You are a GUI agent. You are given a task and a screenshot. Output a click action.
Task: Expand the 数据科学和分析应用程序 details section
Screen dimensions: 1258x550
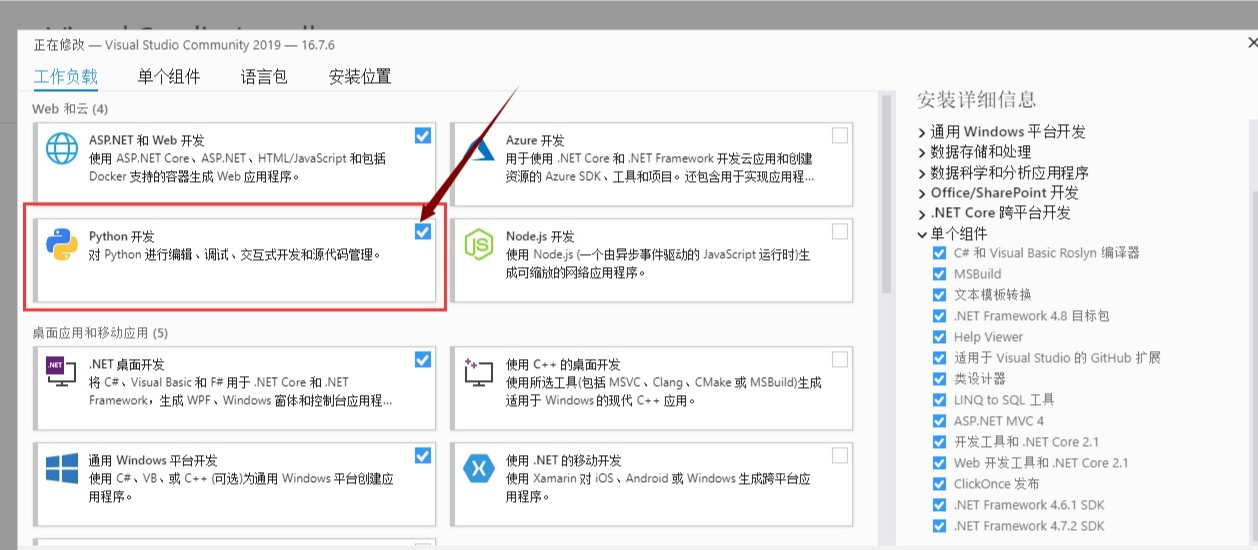(x=922, y=173)
